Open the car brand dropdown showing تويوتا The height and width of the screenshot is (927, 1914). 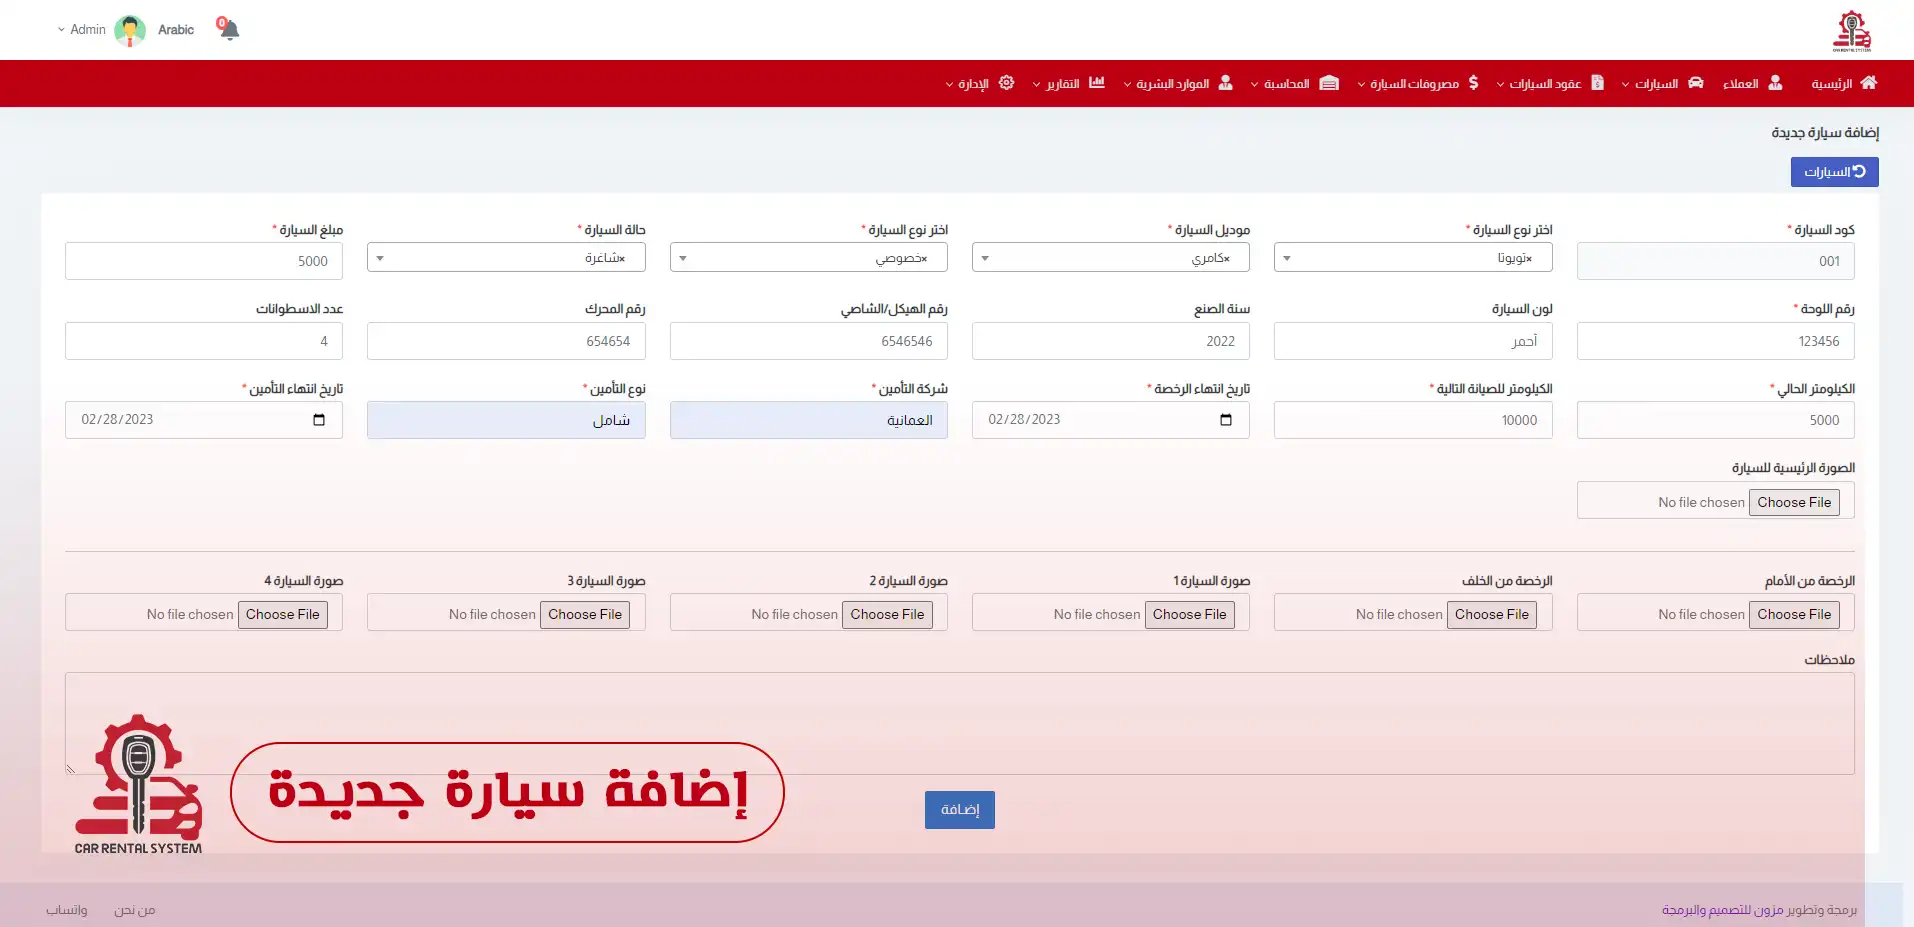[1412, 258]
